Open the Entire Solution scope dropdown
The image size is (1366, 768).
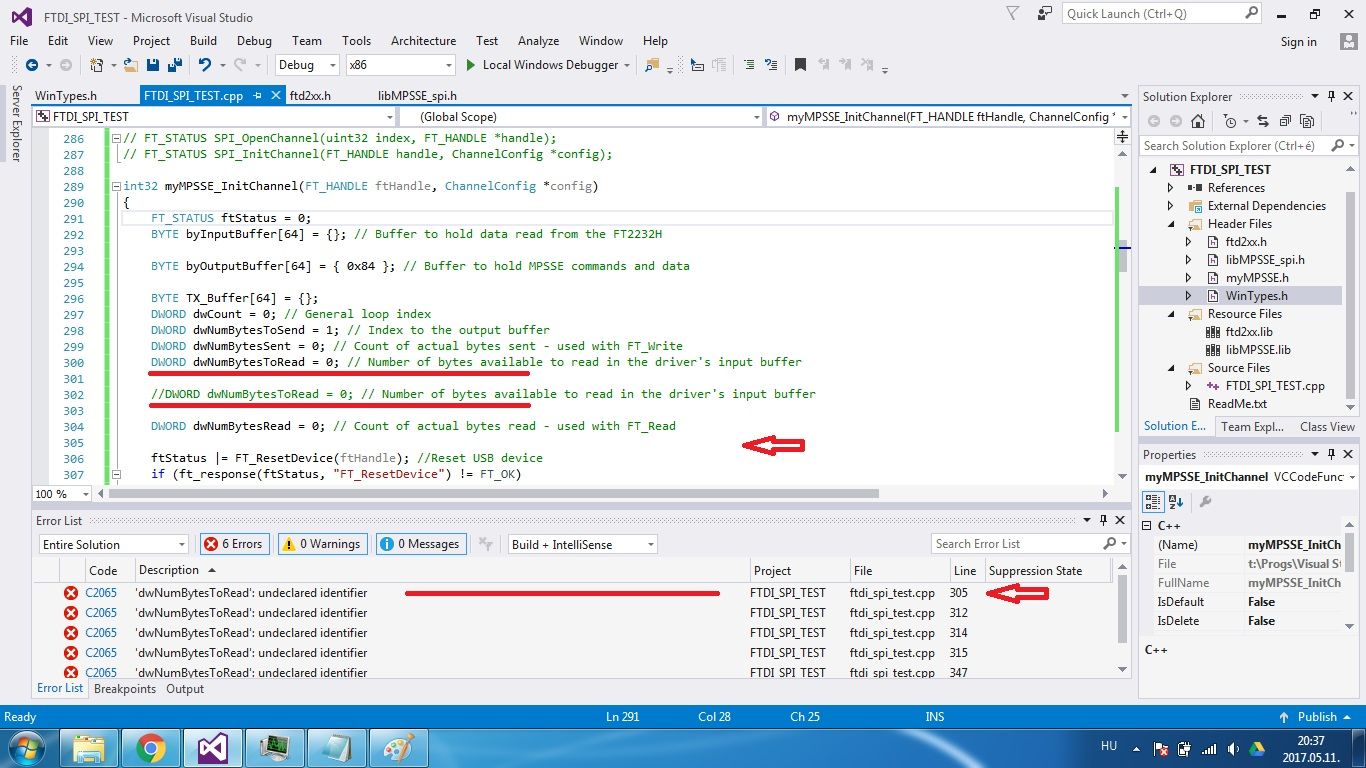click(113, 544)
